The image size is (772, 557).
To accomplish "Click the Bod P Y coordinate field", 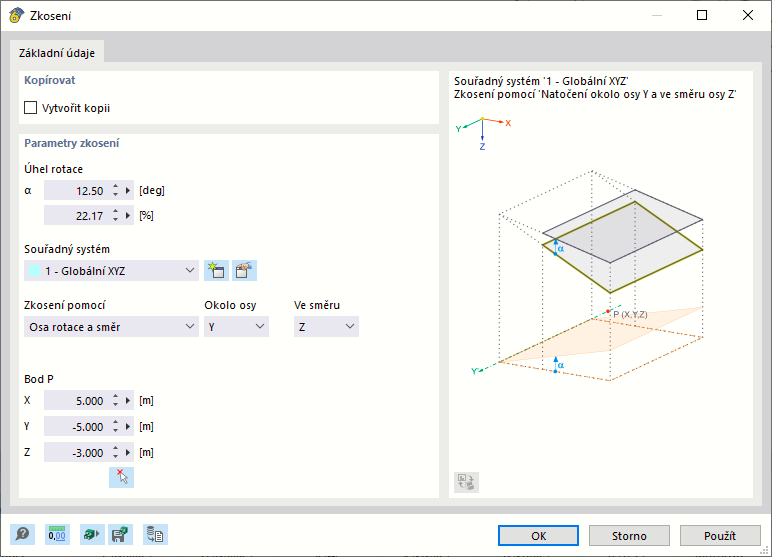I will click(77, 426).
